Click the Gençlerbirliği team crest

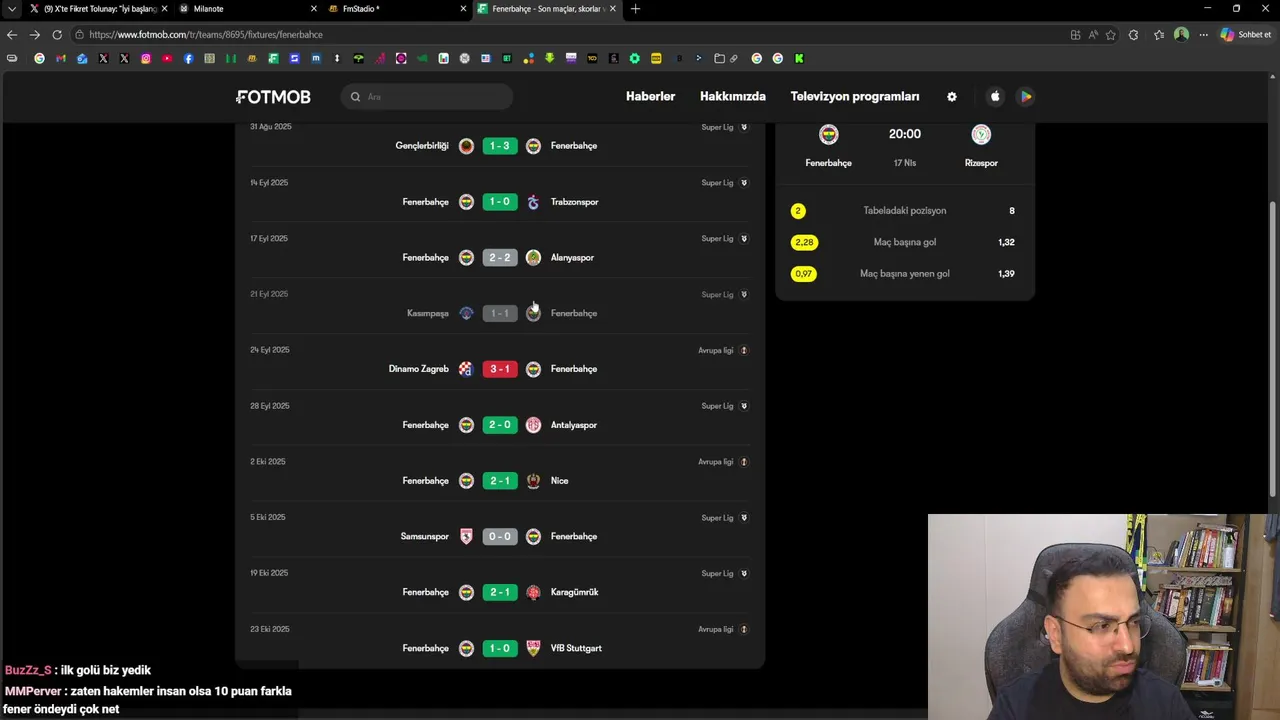[466, 146]
